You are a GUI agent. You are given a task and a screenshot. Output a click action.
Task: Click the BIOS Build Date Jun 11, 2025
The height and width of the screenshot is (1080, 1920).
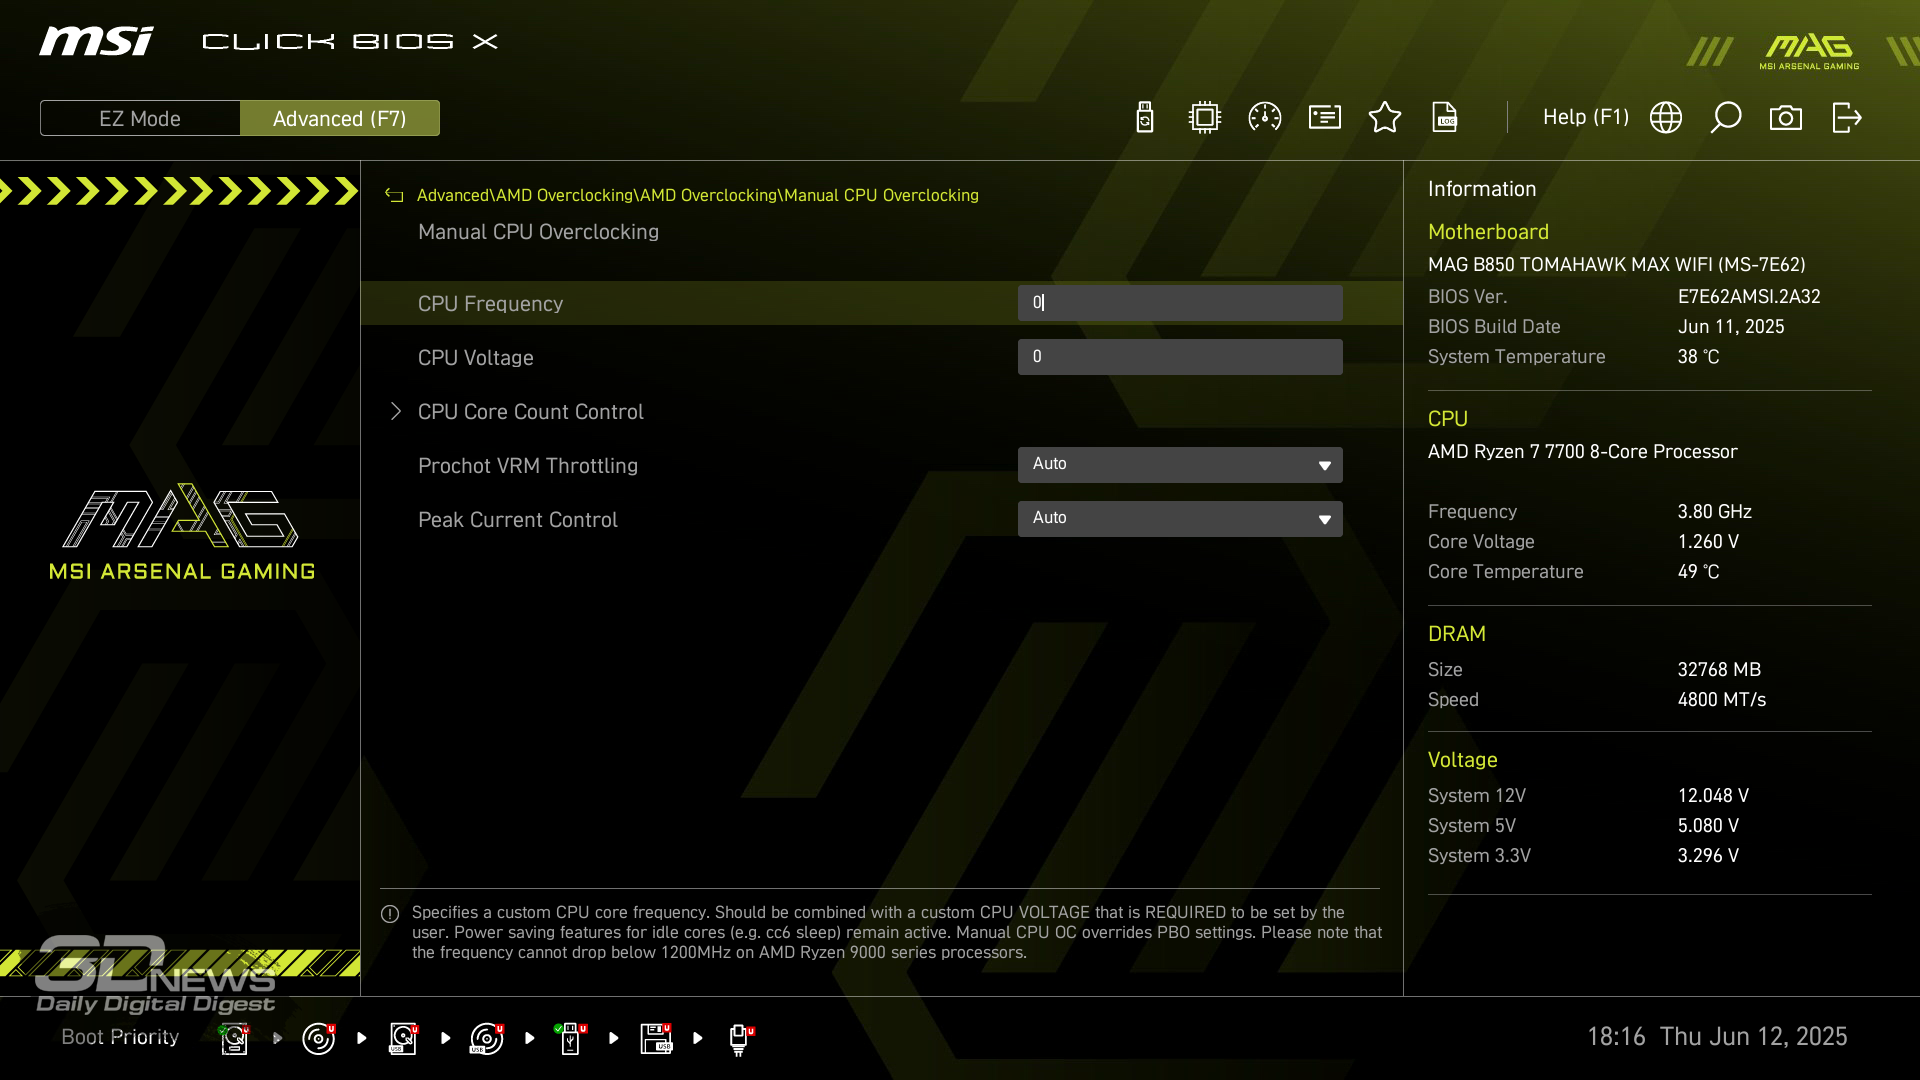(x=1731, y=327)
